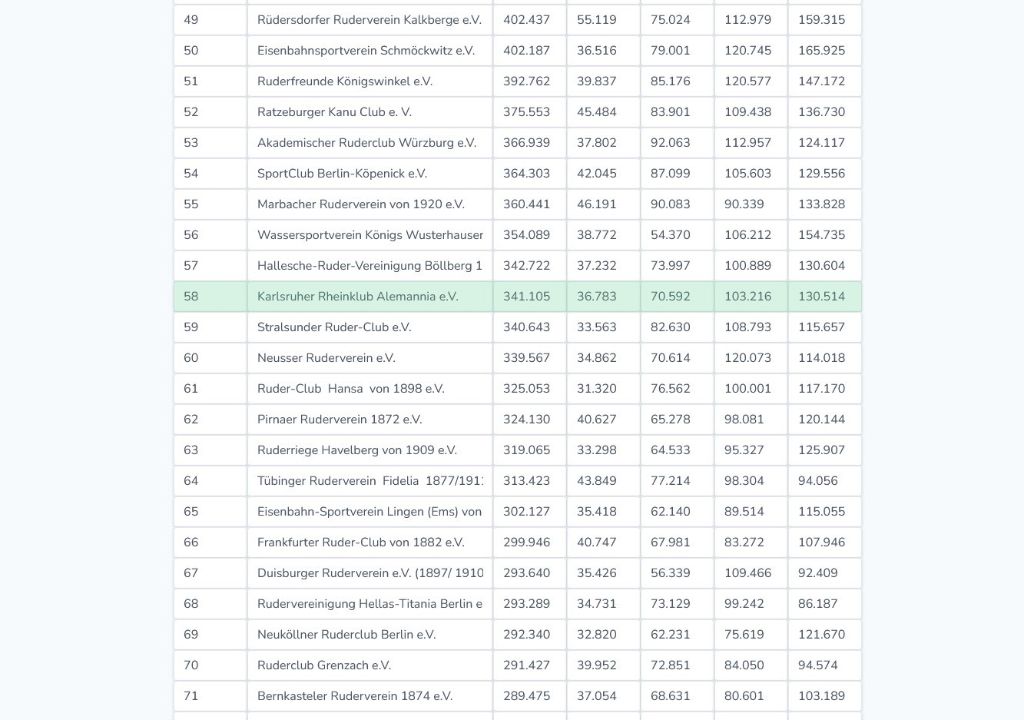Viewport: 1024px width, 720px height.
Task: Select Eisenbahn-Sportverein Lingen (Ems) name
Action: click(x=370, y=511)
